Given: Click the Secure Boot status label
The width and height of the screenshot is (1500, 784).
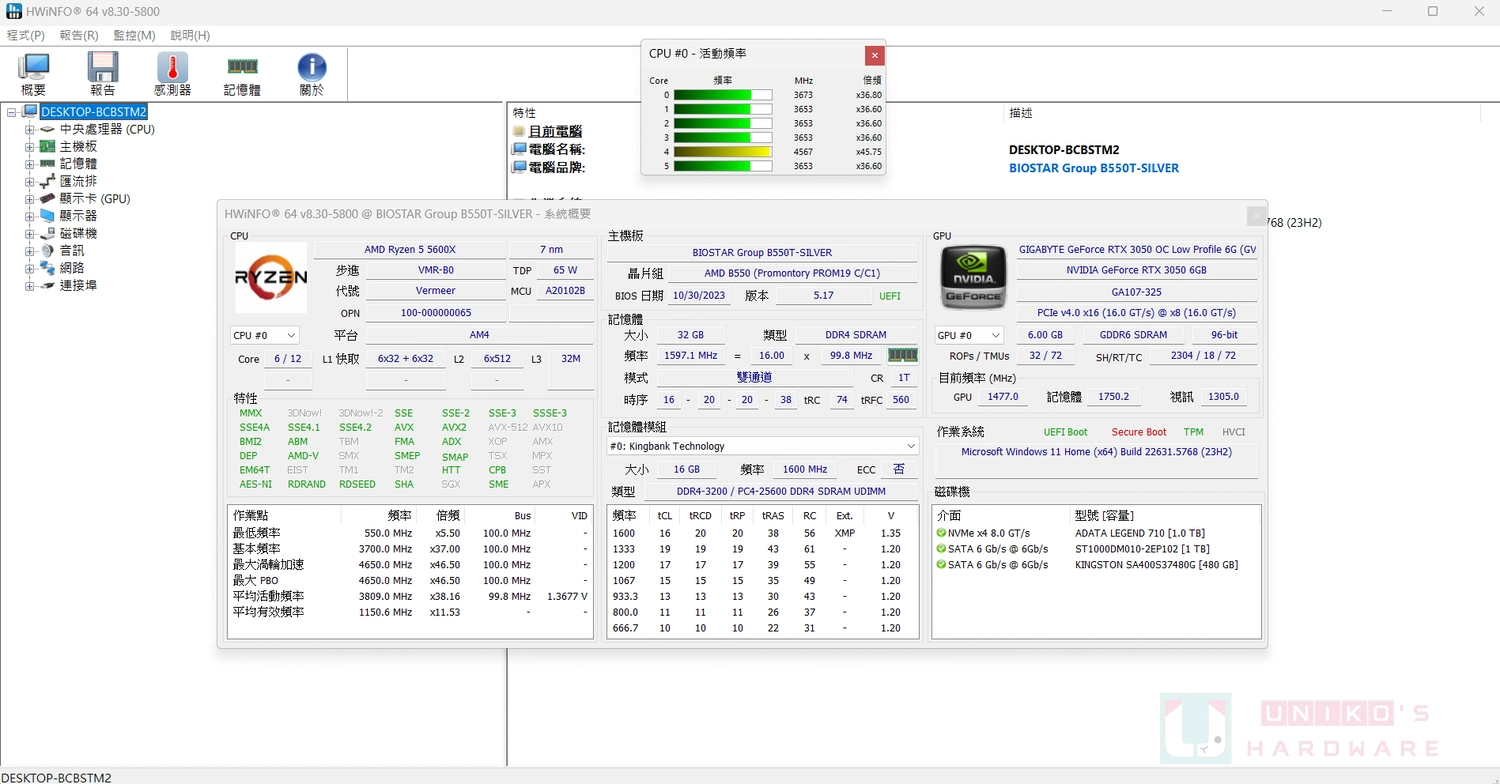Looking at the screenshot, I should (x=1139, y=432).
